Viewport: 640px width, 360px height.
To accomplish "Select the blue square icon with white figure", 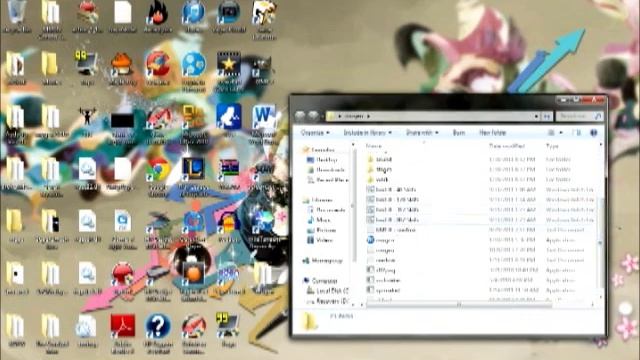I will [x=229, y=119].
